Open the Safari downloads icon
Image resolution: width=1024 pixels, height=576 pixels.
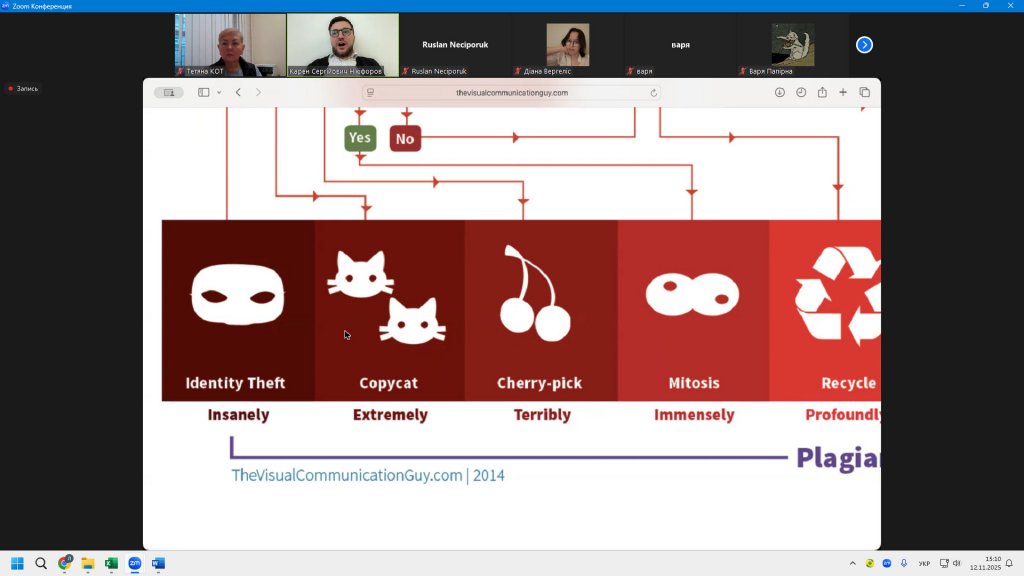coord(780,92)
